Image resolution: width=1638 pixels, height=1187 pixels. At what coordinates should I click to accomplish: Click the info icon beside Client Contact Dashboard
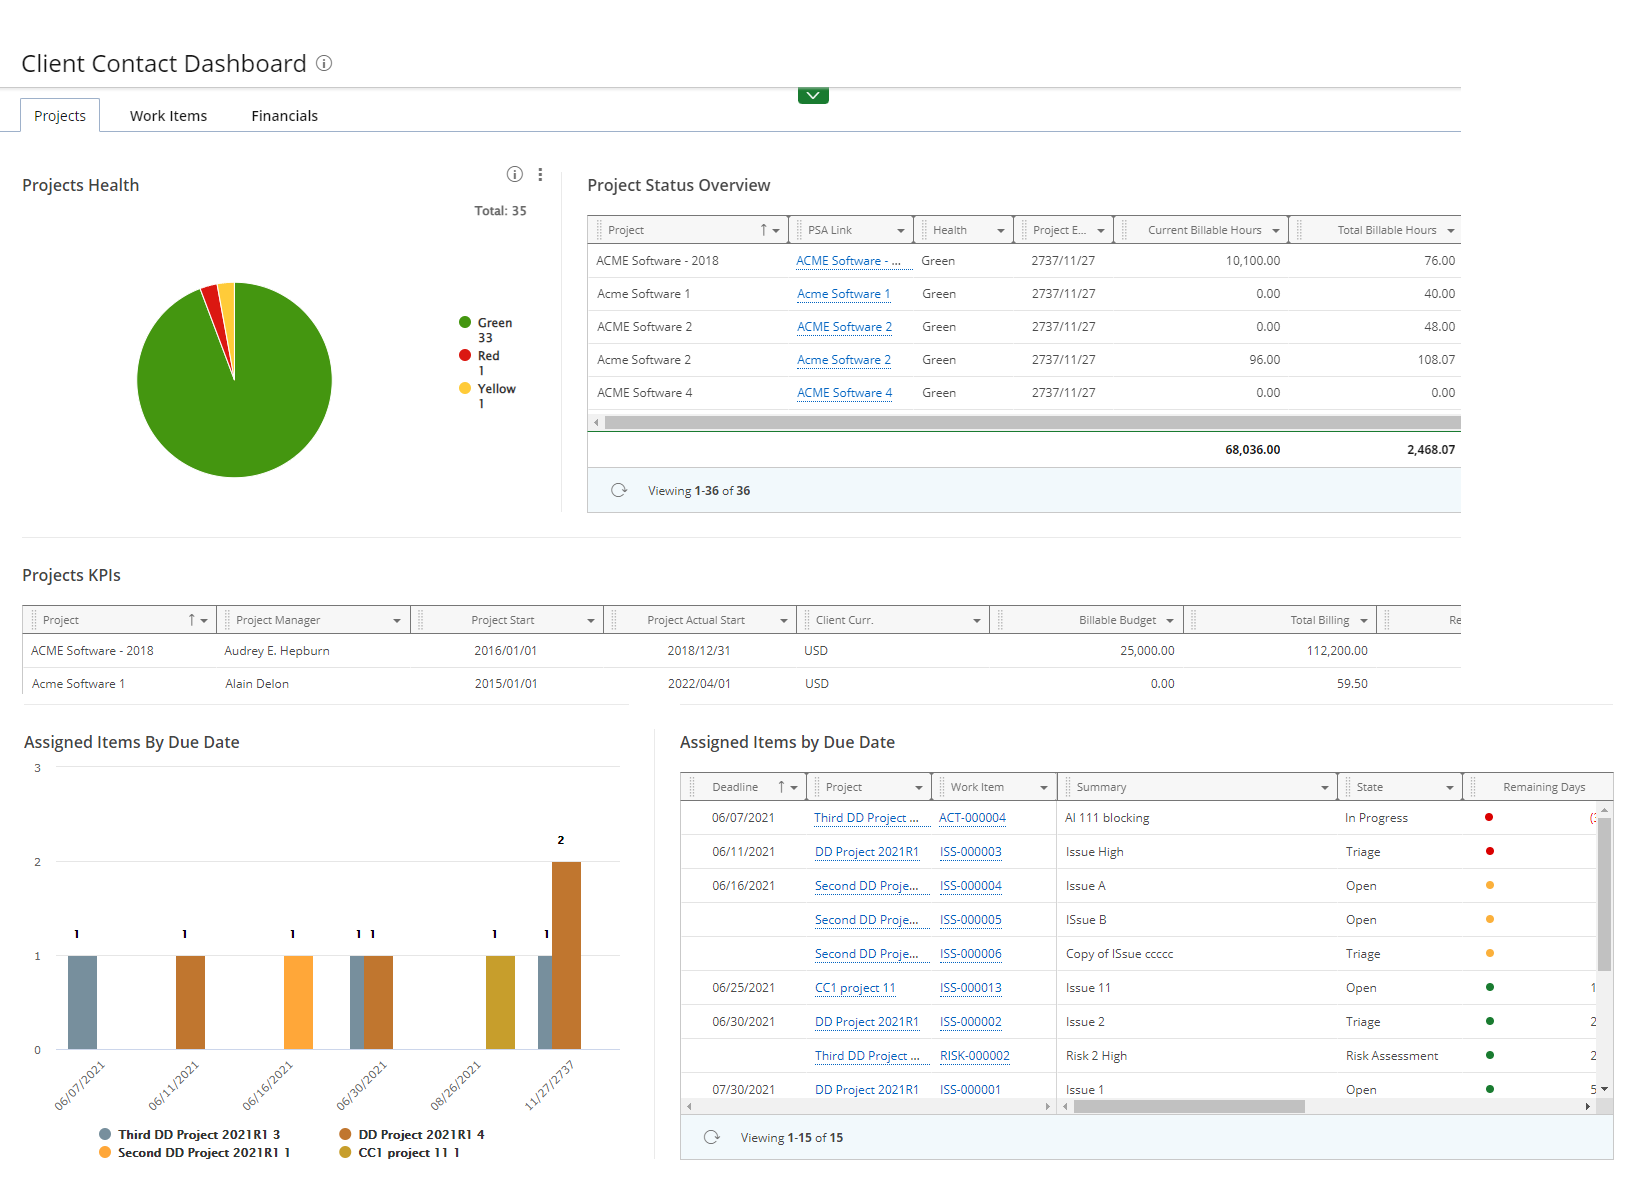(x=324, y=63)
